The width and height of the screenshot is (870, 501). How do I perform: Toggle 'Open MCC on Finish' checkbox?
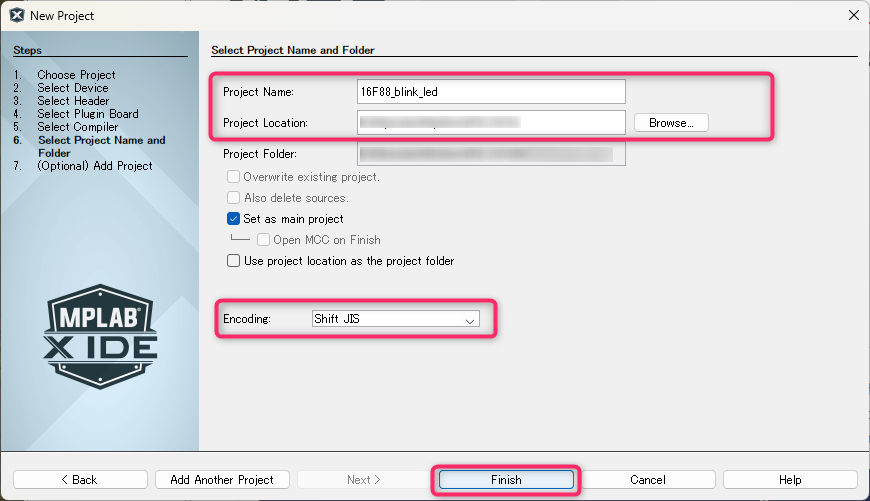click(263, 240)
